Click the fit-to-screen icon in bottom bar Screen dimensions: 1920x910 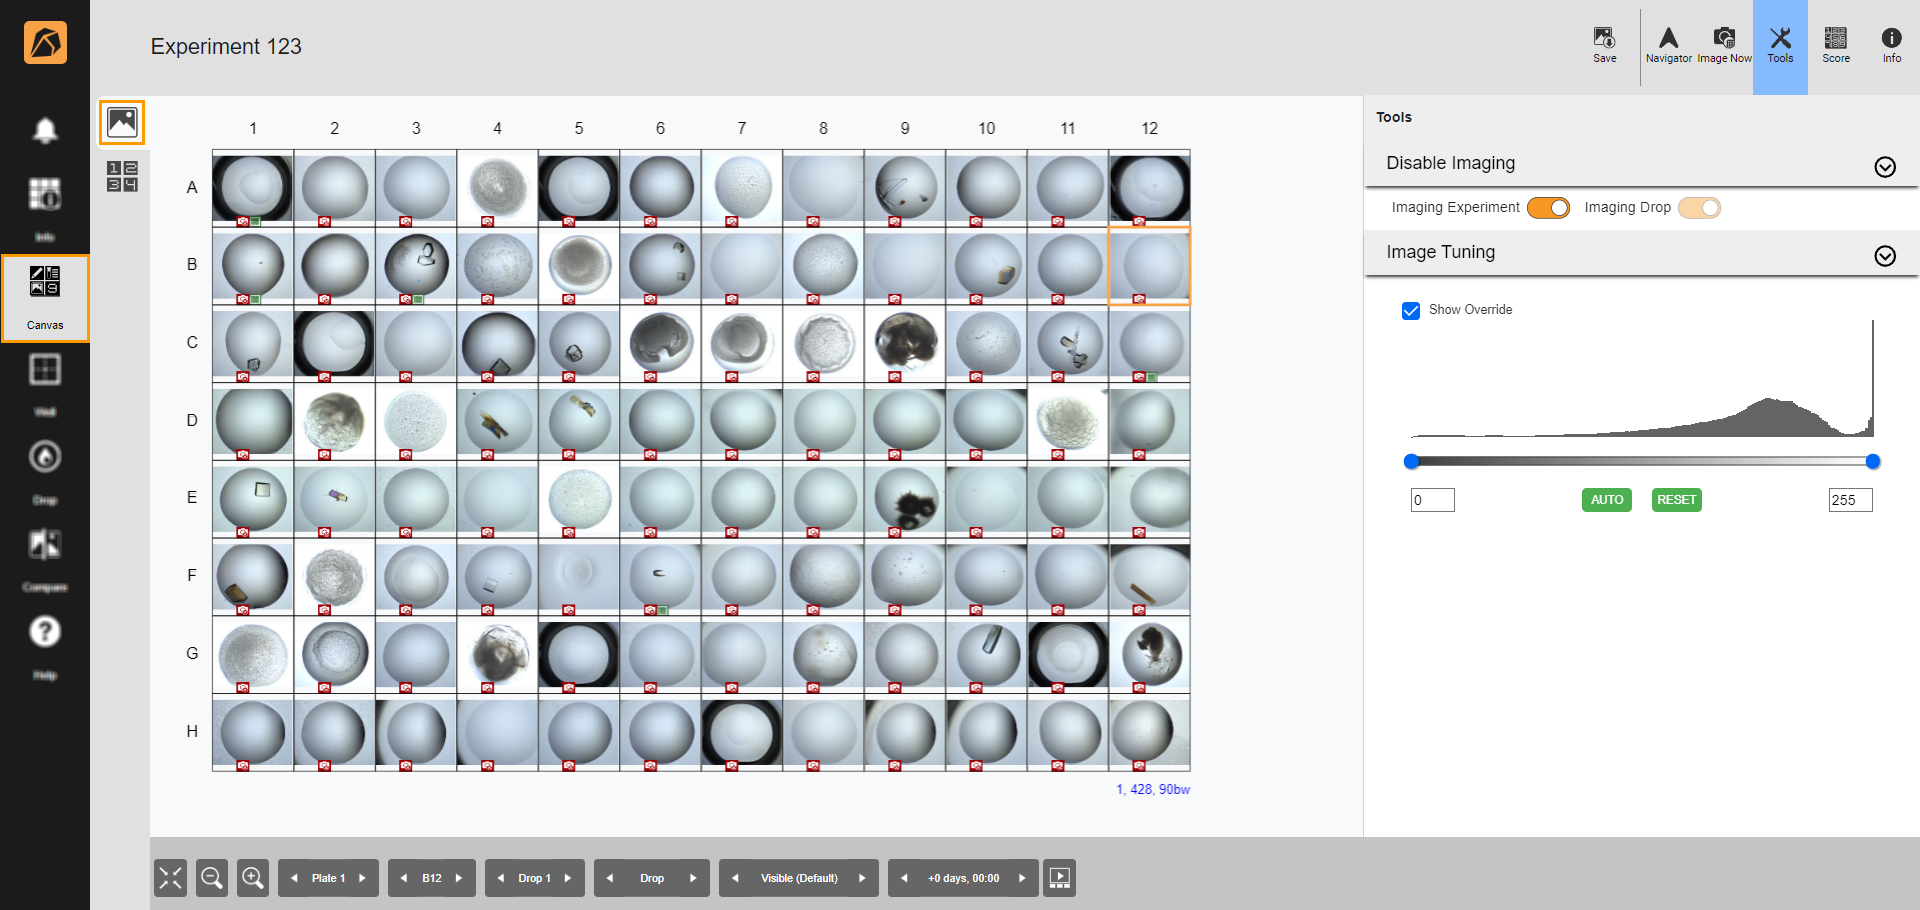[171, 878]
